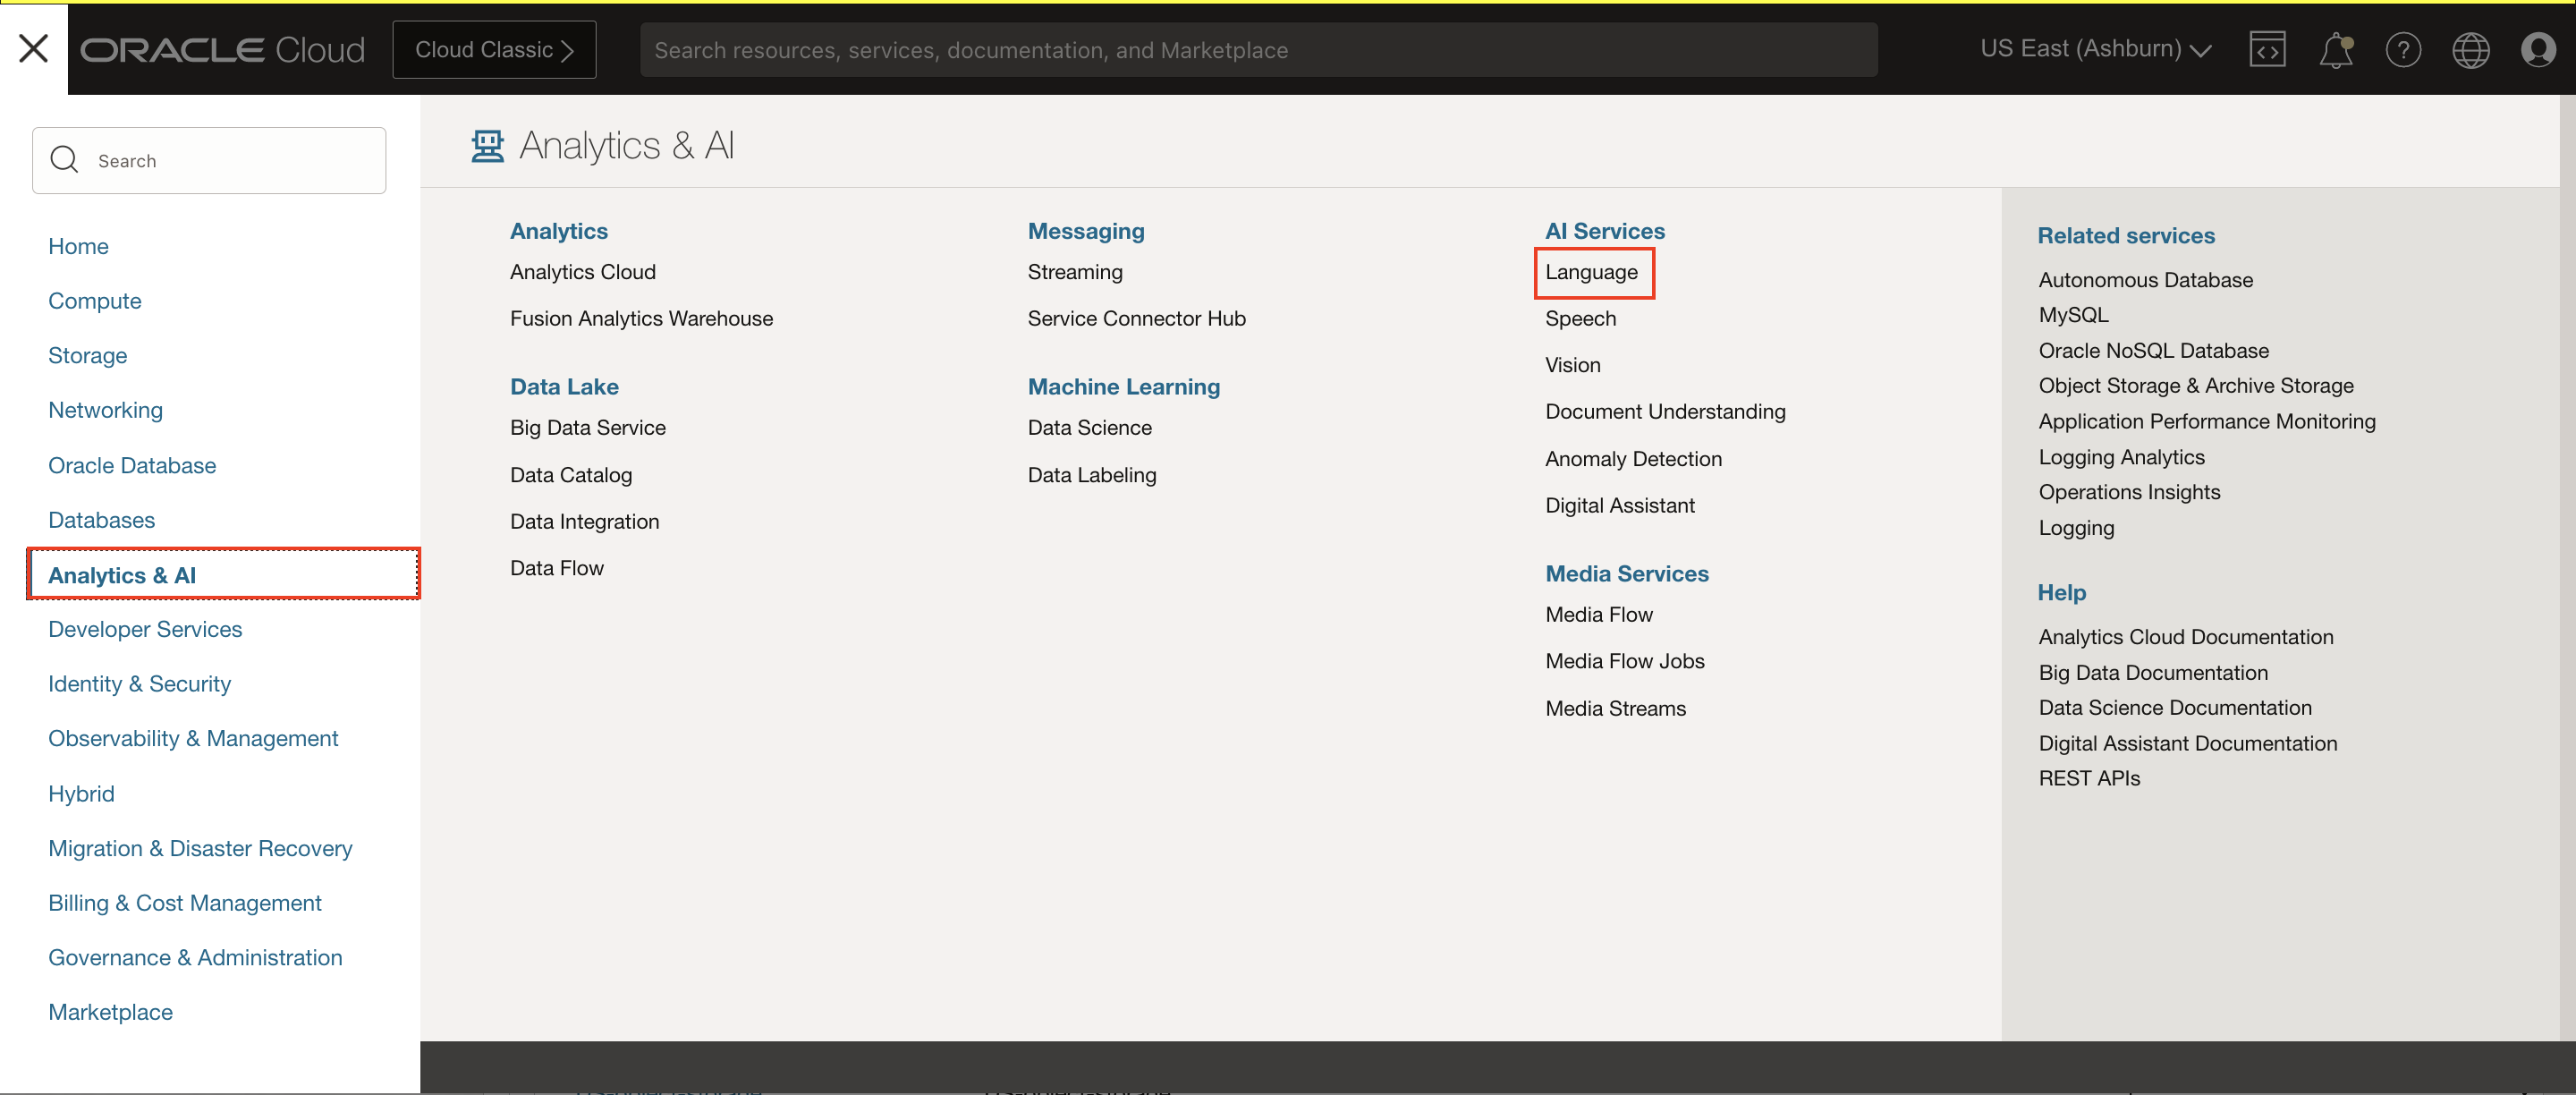This screenshot has height=1095, width=2576.
Task: Select Networking in the navigation menu
Action: 105,410
